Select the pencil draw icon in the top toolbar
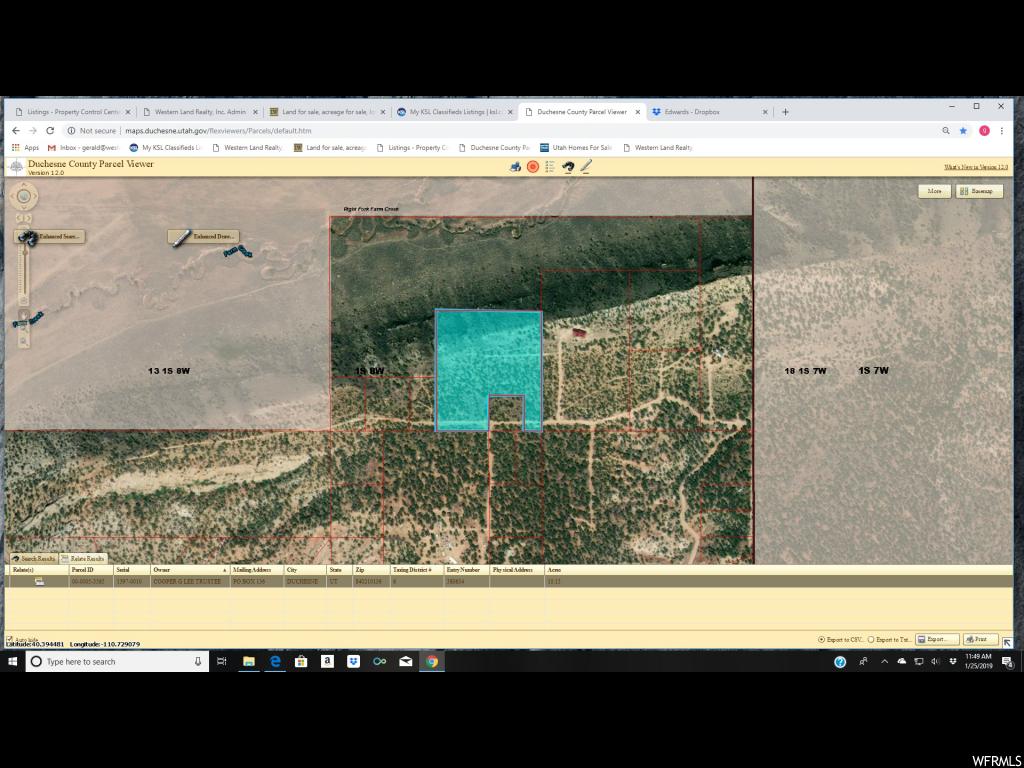 (x=586, y=167)
